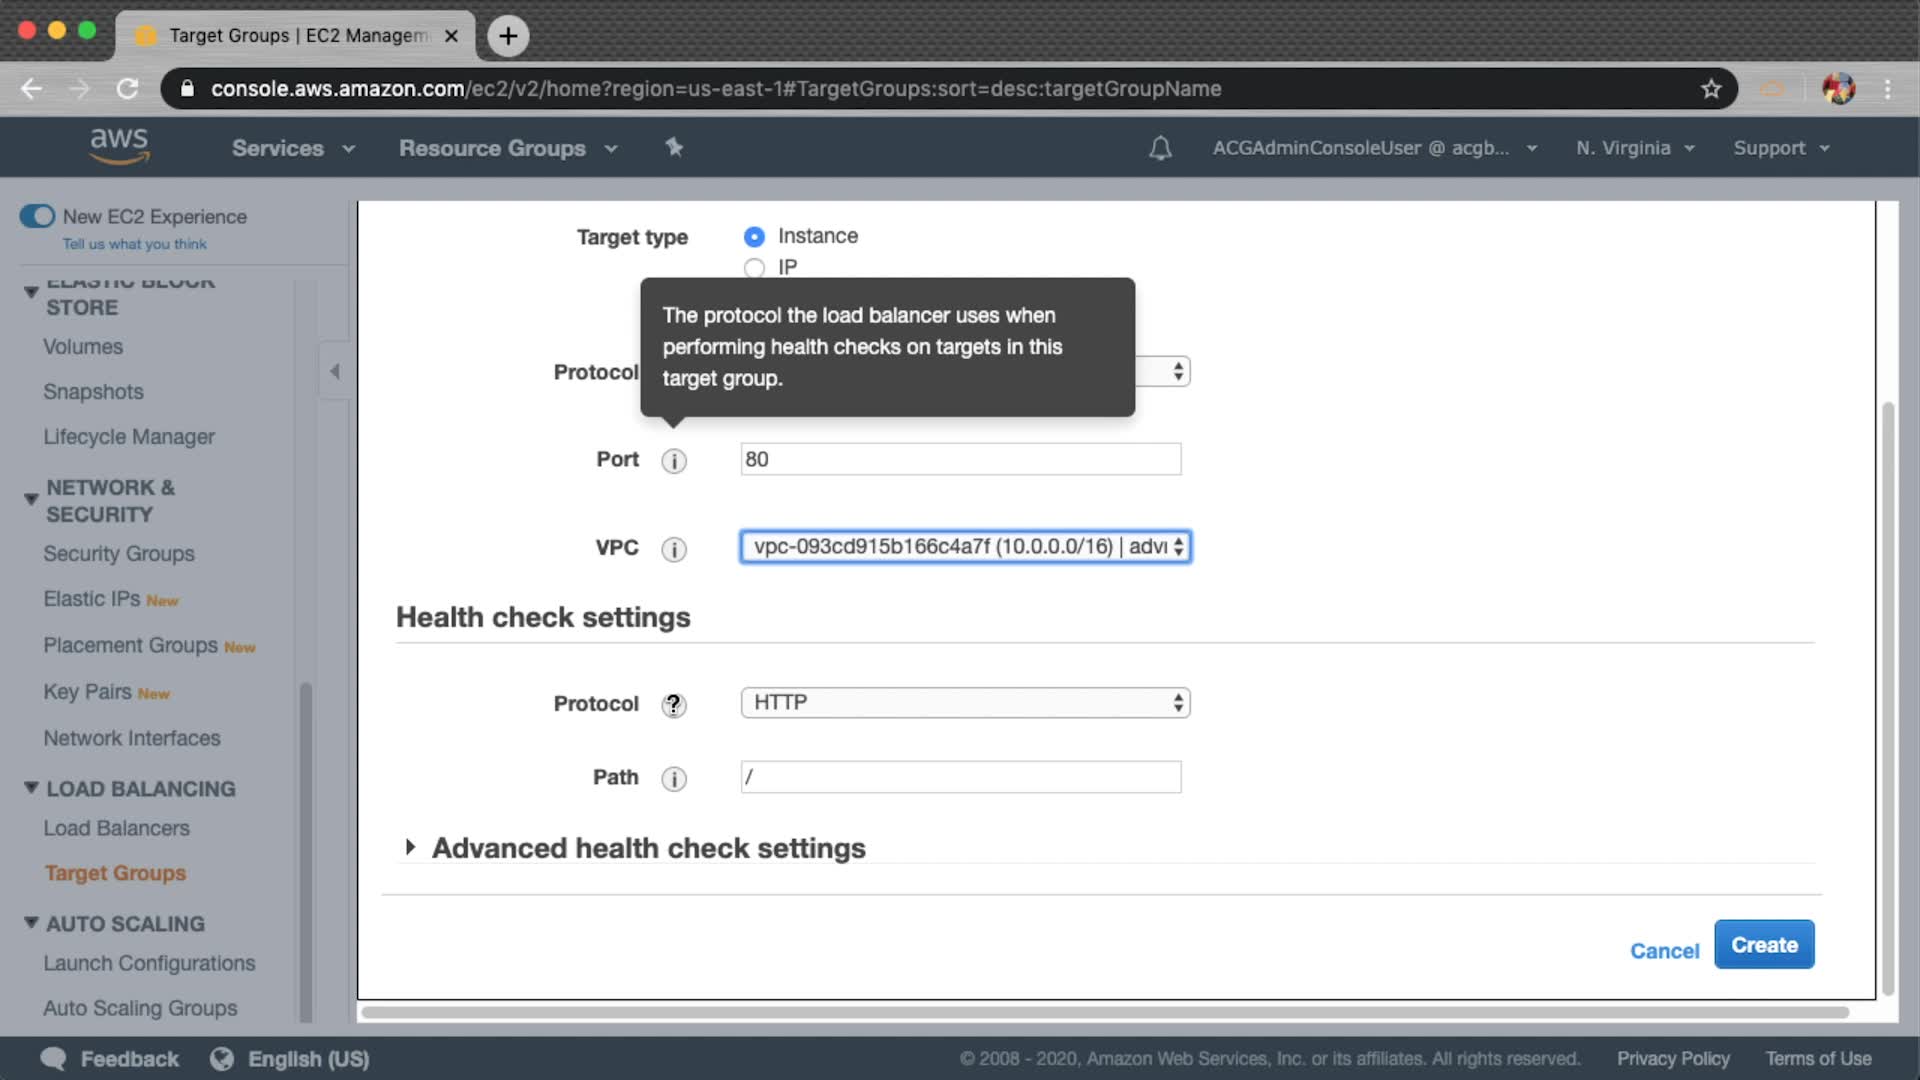This screenshot has height=1080, width=1920.
Task: Toggle the New EC2 Experience switch
Action: 38,217
